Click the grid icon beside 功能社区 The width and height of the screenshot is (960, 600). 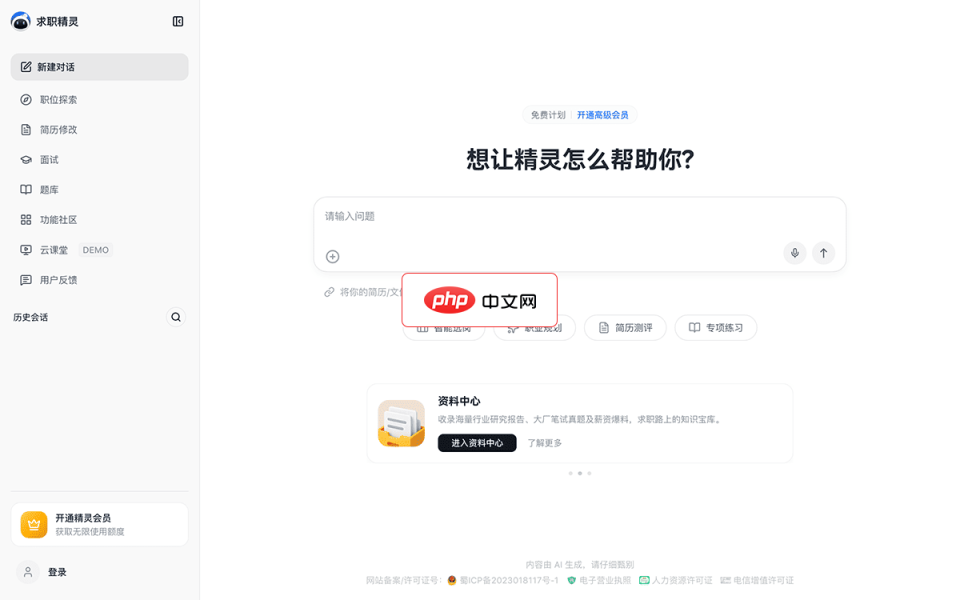[26, 219]
